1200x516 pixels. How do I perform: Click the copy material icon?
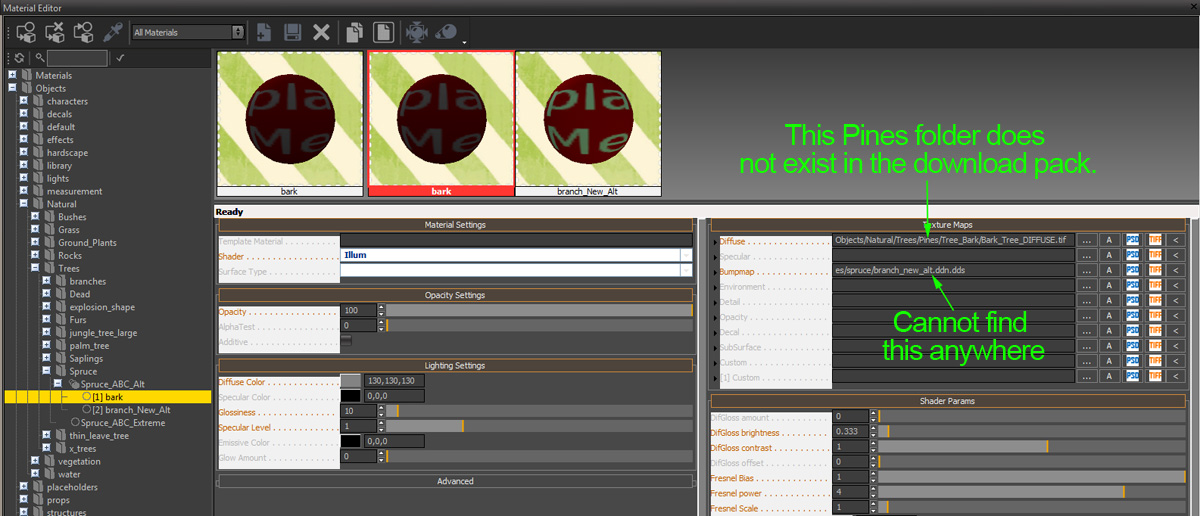(x=354, y=32)
